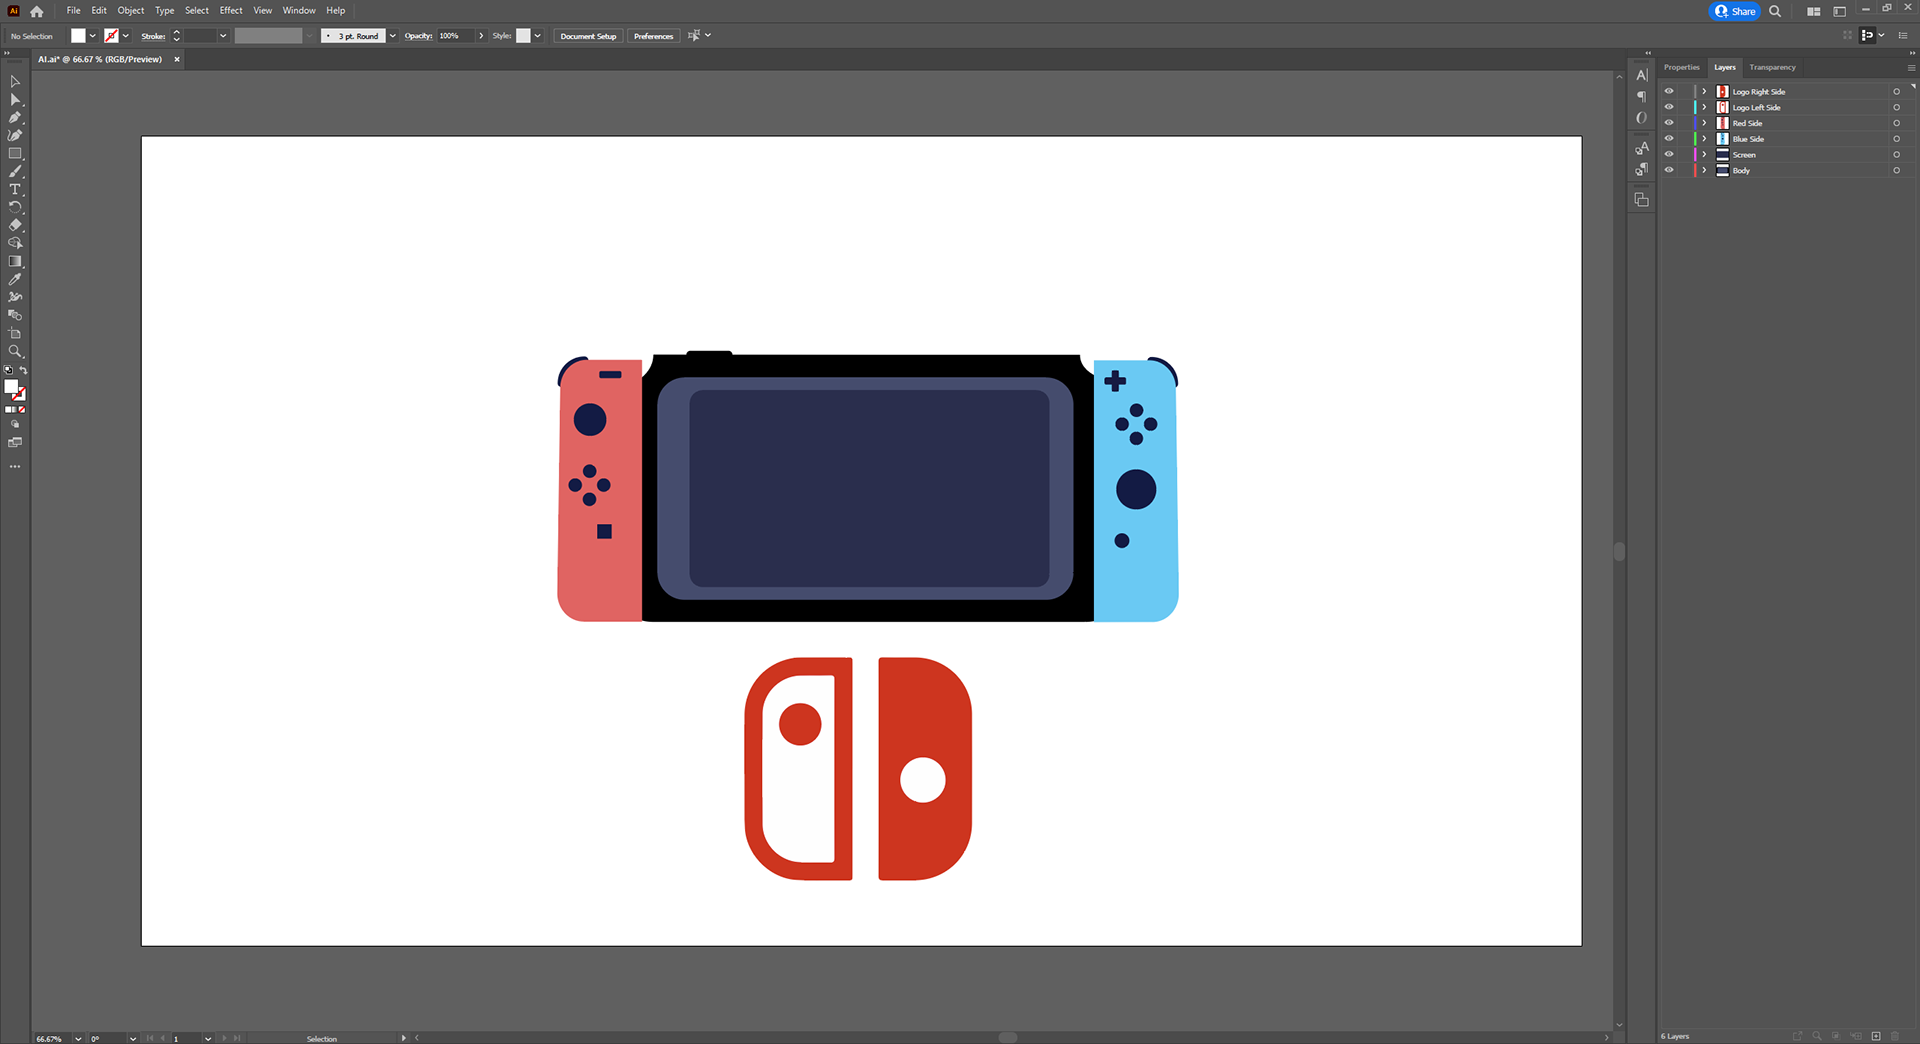Open the Effect menu
Viewport: 1920px width, 1044px height.
[231, 11]
